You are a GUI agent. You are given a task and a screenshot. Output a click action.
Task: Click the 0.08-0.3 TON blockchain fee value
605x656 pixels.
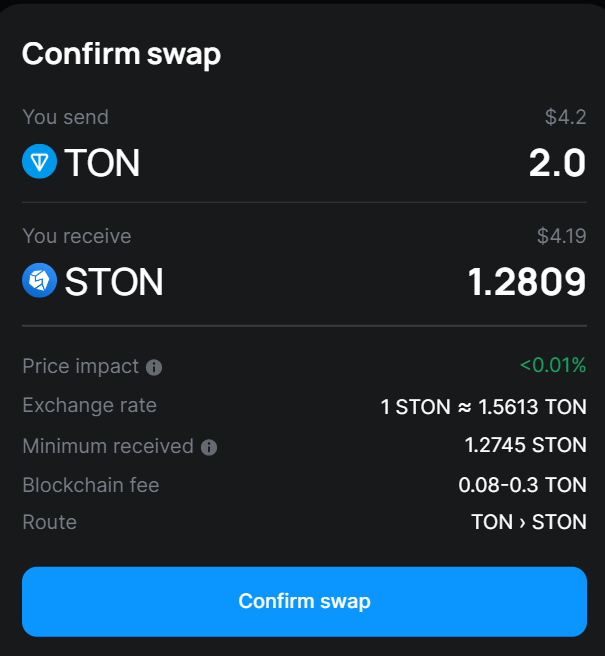pyautogui.click(x=522, y=485)
